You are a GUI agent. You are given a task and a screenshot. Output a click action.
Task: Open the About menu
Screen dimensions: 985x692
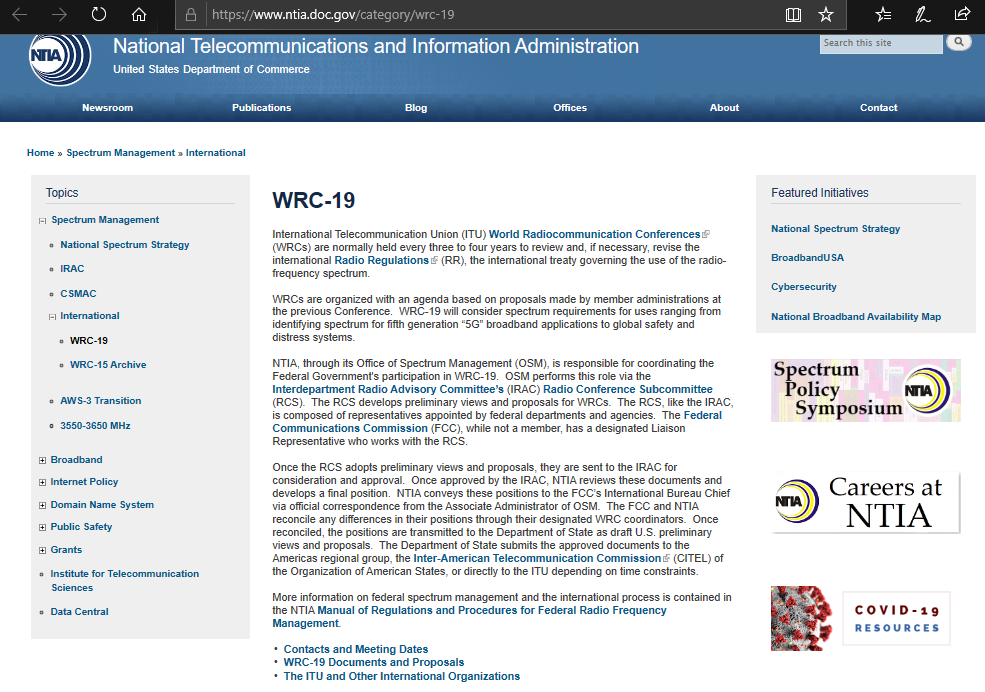pyautogui.click(x=724, y=107)
